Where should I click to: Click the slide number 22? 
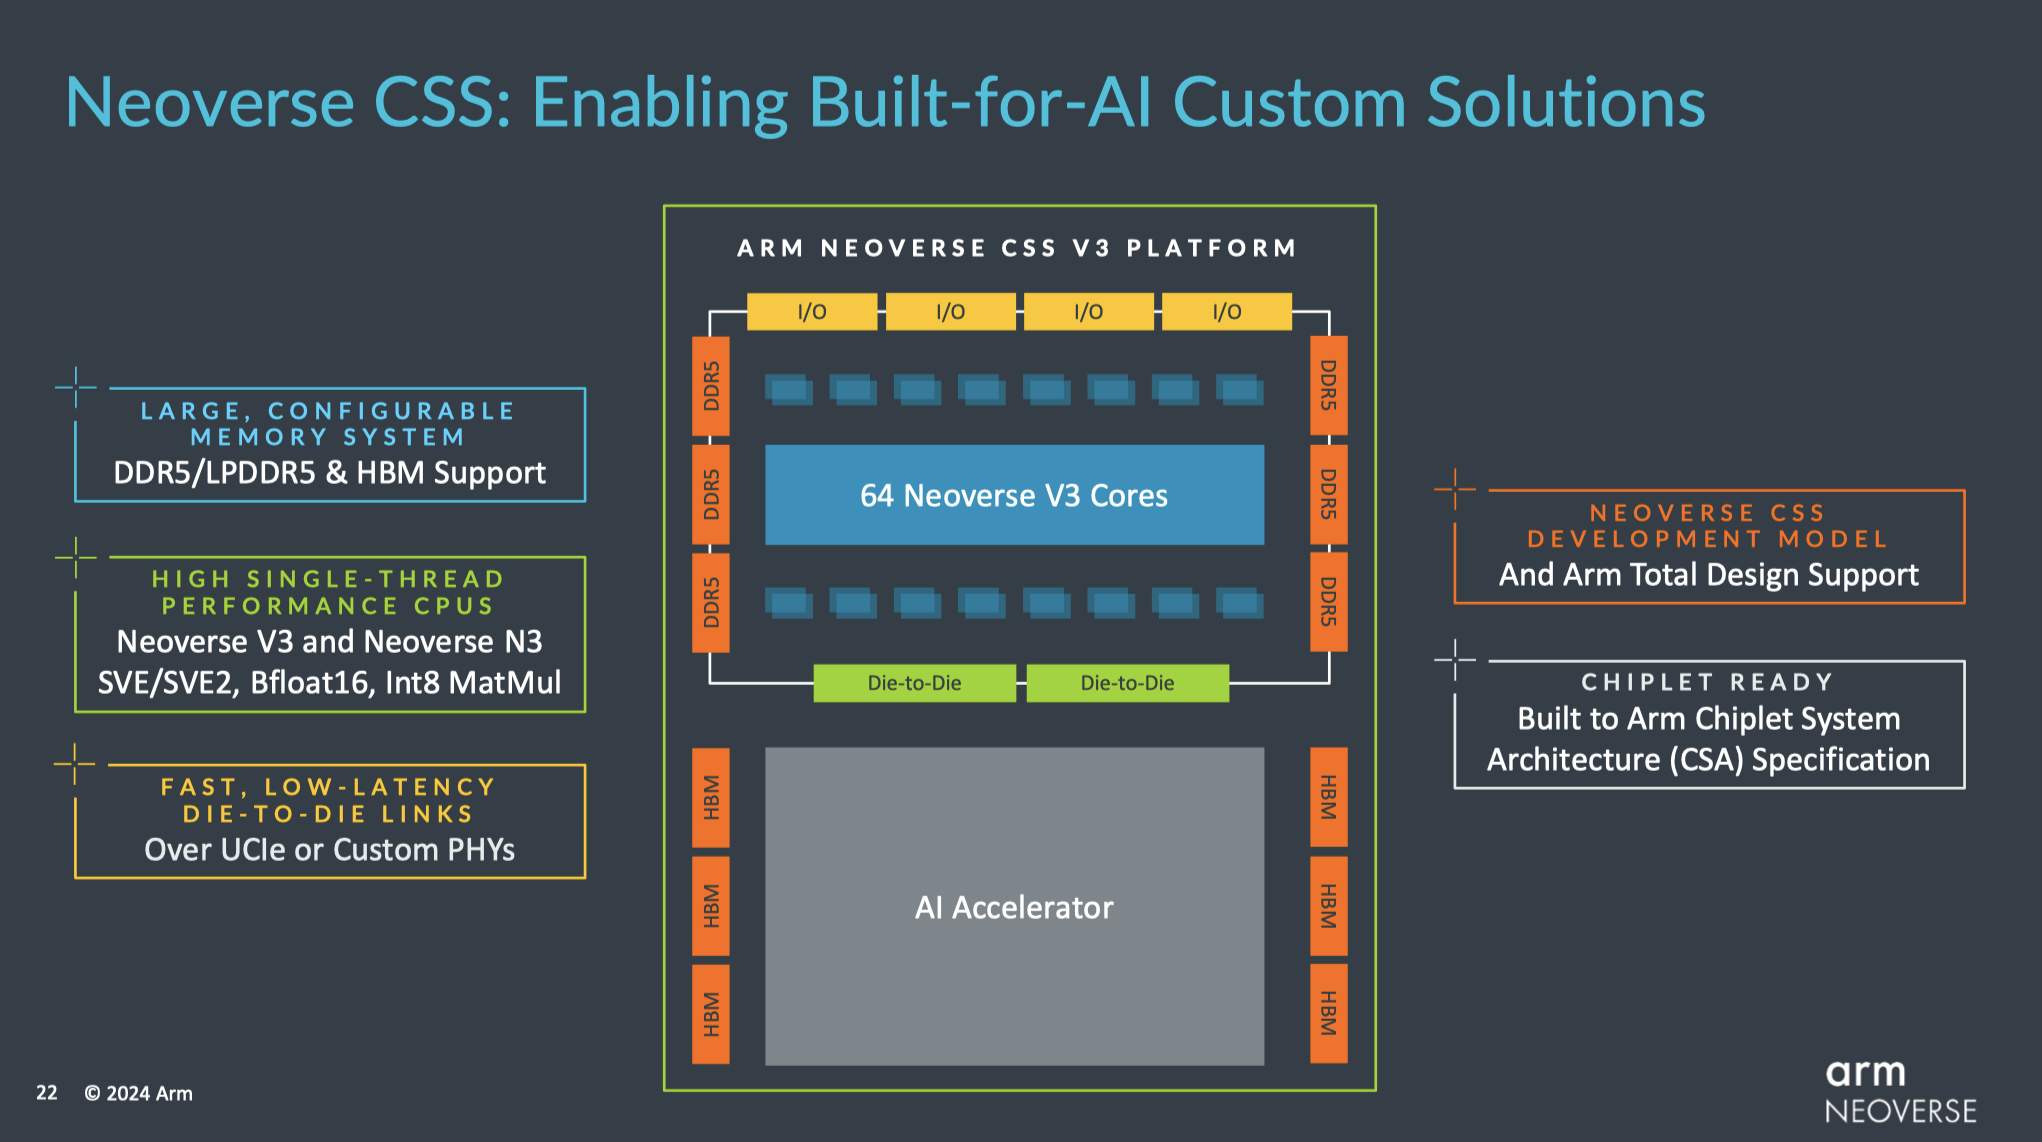pos(47,1093)
